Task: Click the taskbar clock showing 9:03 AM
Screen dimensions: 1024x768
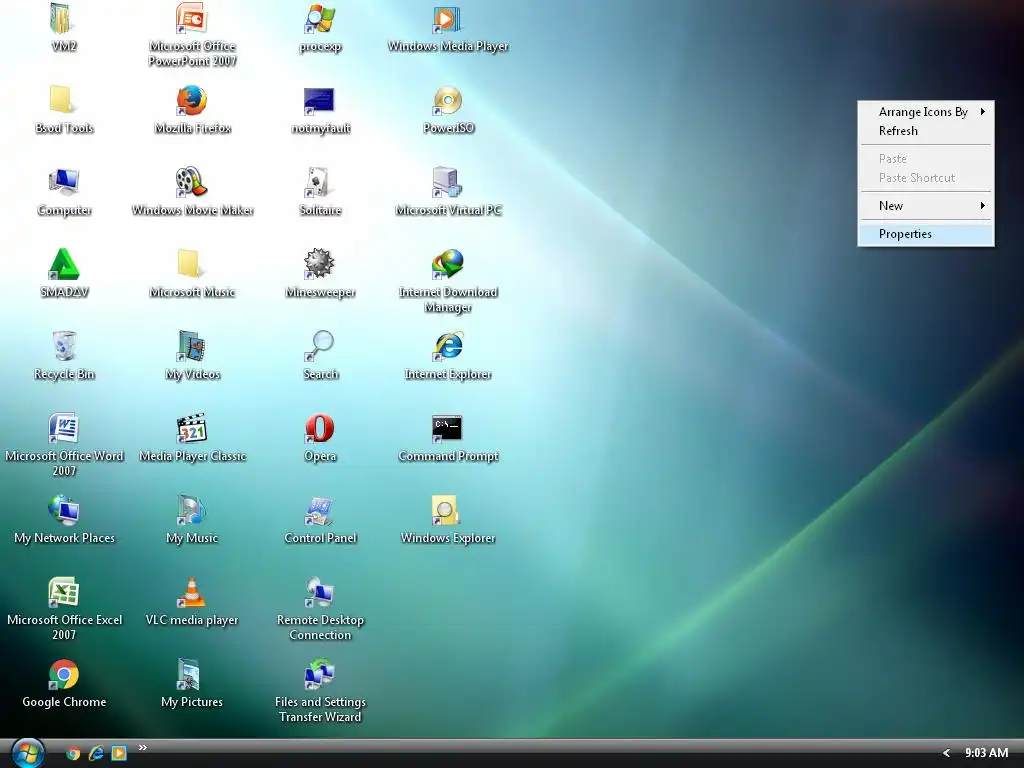Action: 986,753
